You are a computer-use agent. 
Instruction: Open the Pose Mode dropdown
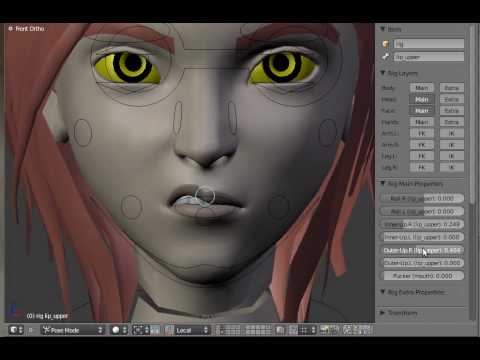point(73,330)
